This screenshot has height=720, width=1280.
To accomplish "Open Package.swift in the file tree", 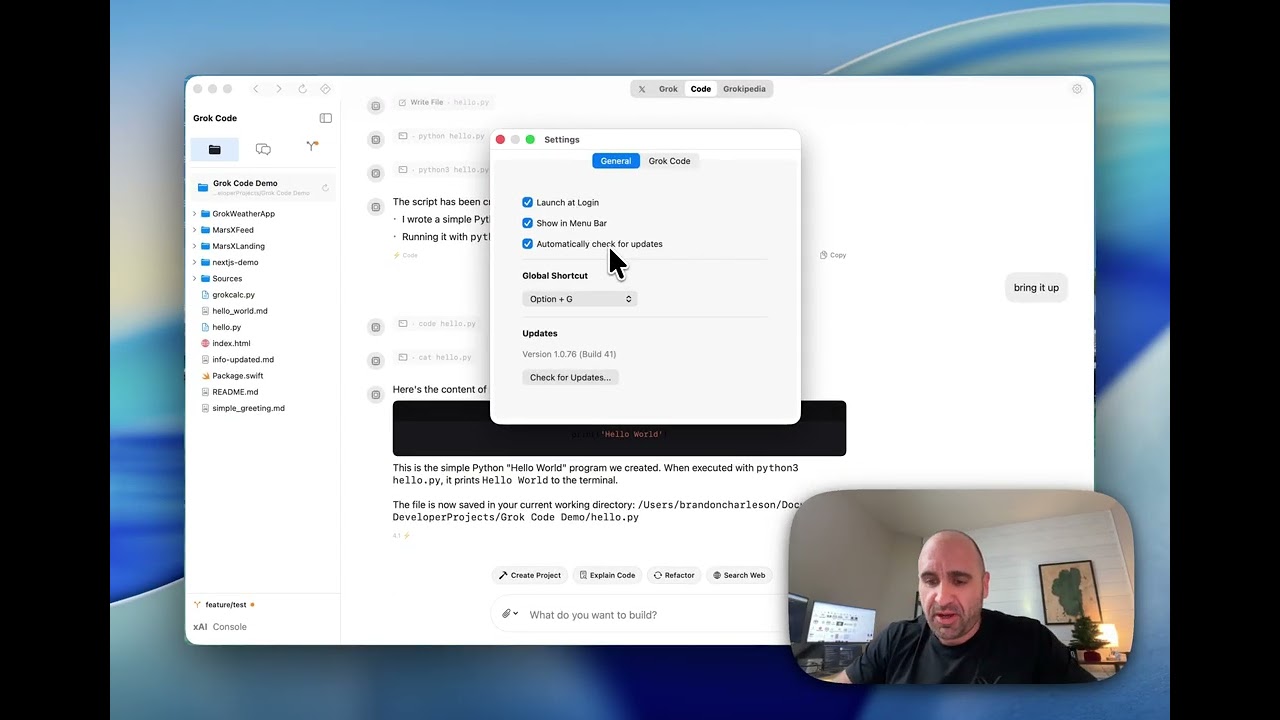I will (x=237, y=376).
